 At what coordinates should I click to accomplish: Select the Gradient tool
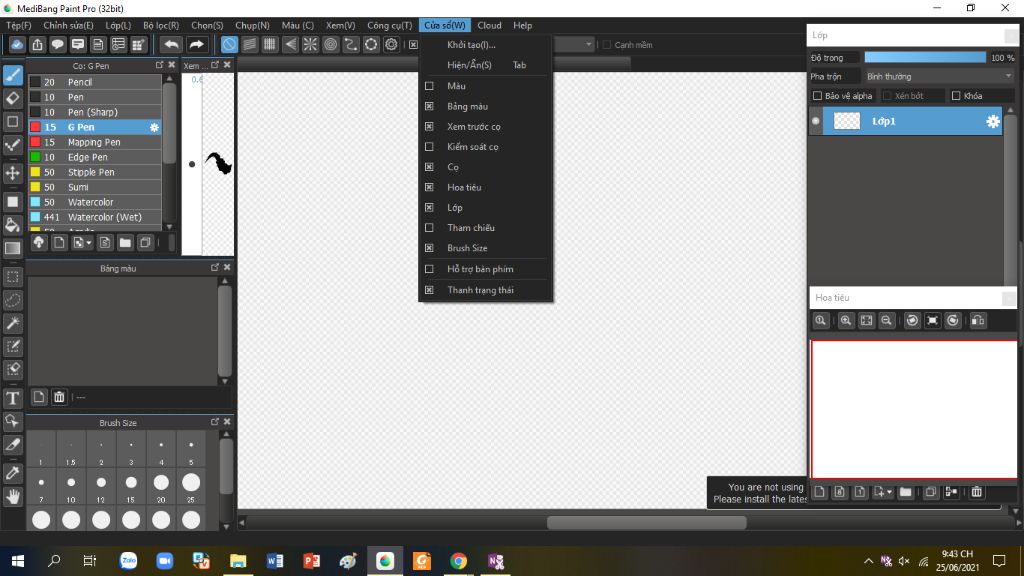(12, 248)
